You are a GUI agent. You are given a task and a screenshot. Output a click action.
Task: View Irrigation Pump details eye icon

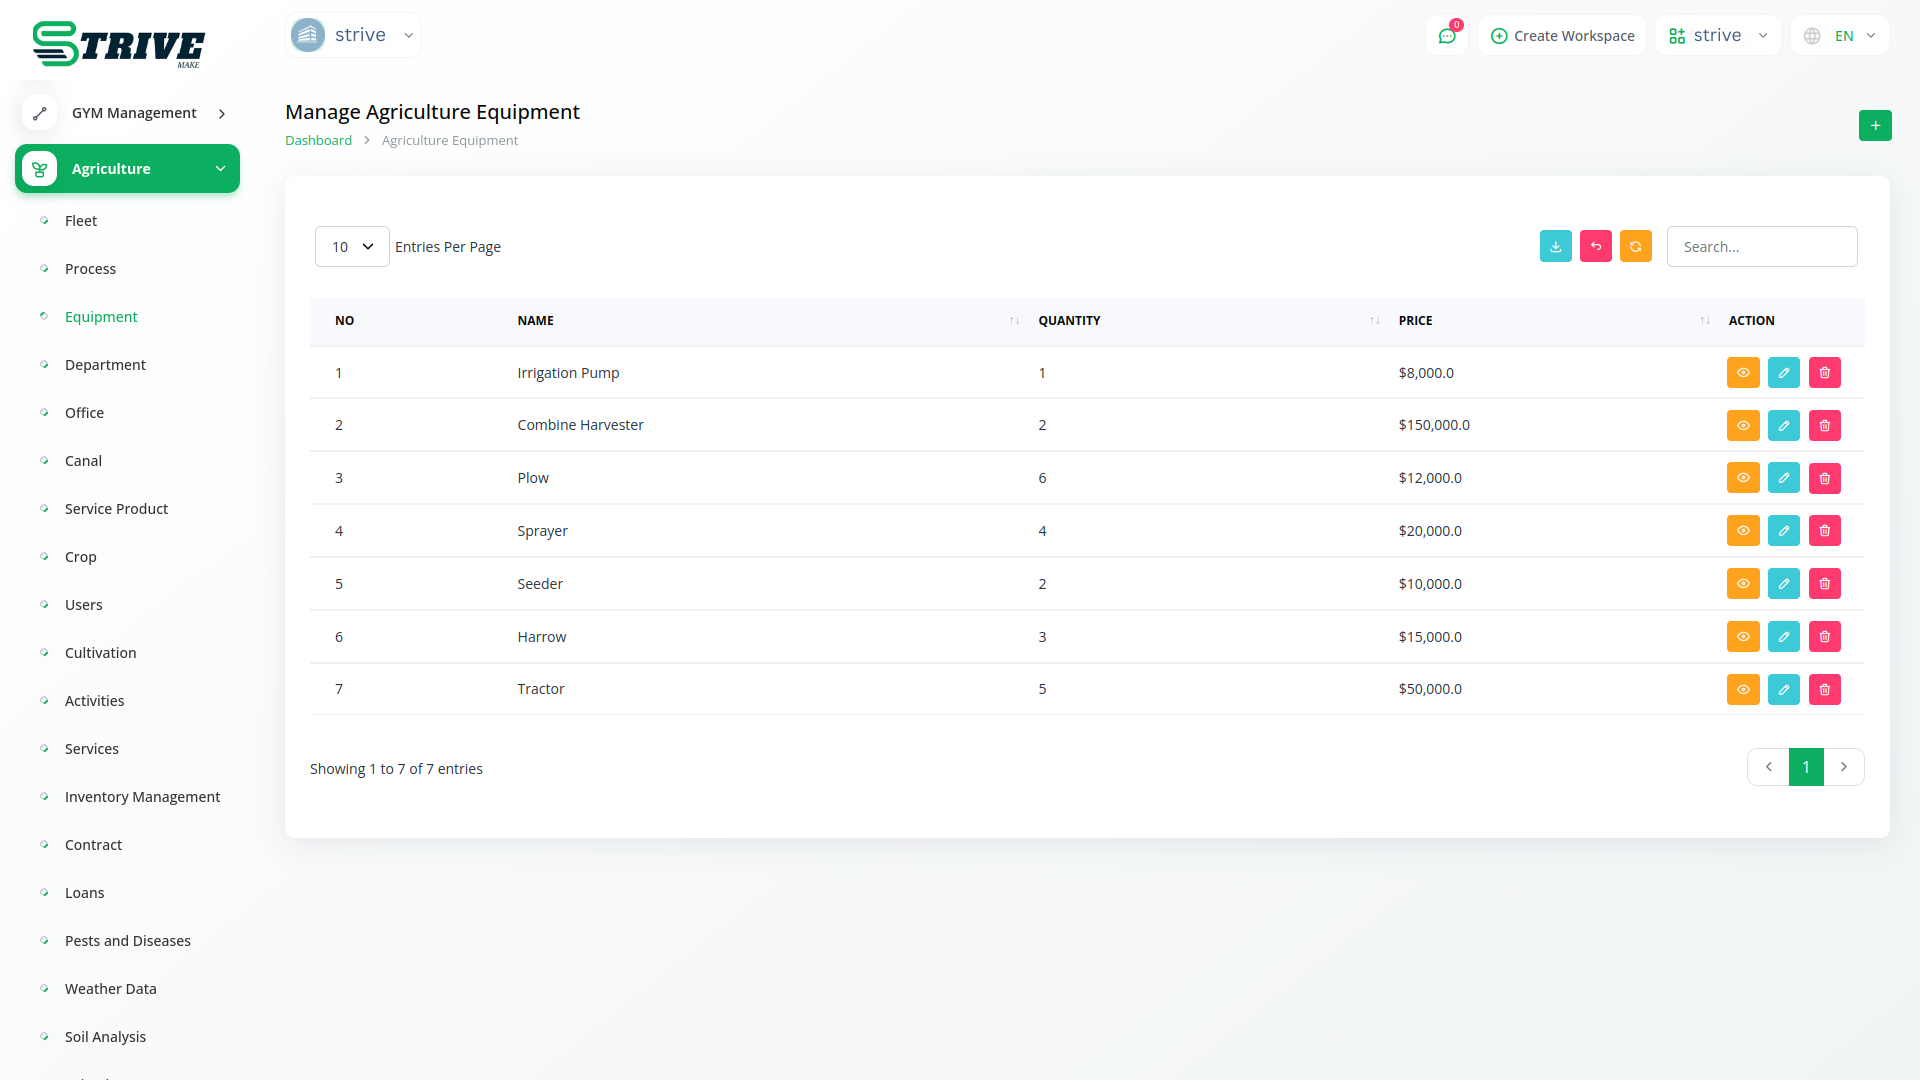1742,373
